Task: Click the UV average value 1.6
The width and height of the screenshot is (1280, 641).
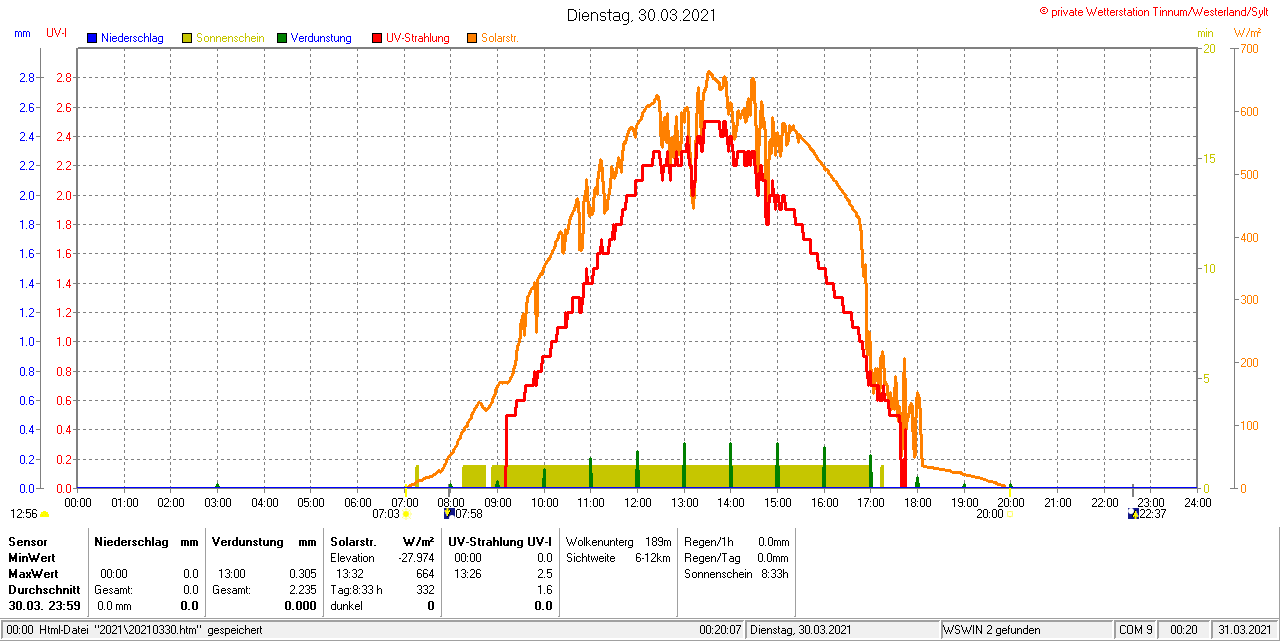Action: coord(545,590)
